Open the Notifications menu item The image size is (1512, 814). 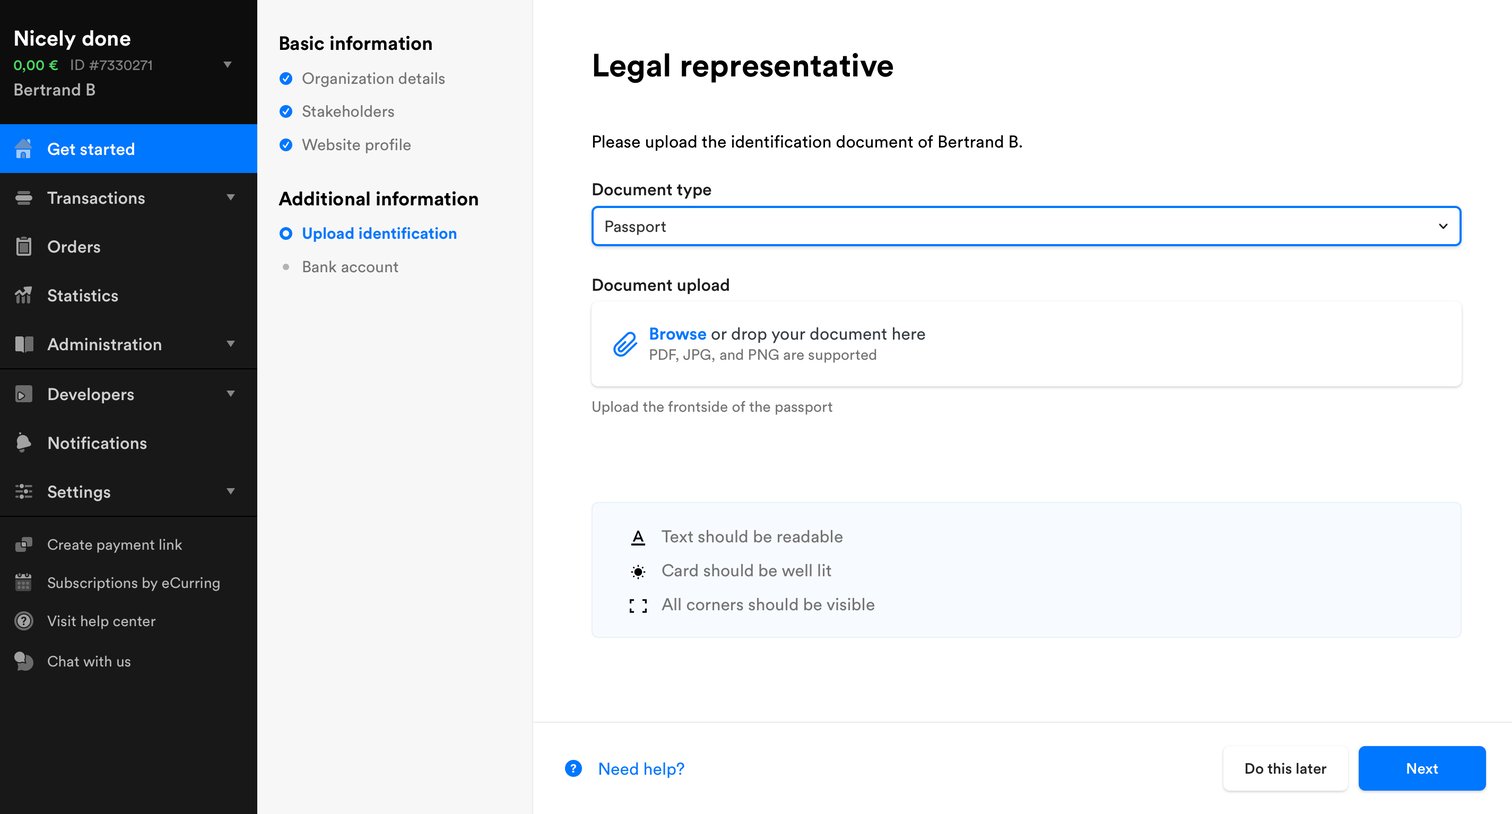tap(128, 443)
